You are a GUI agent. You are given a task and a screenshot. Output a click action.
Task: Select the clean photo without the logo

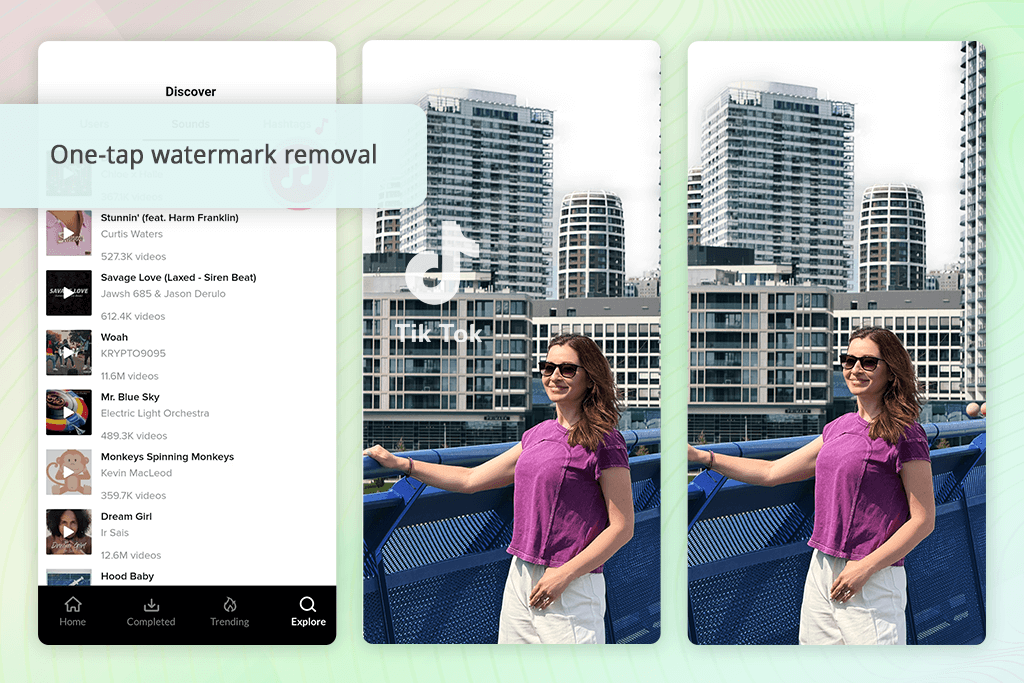837,342
